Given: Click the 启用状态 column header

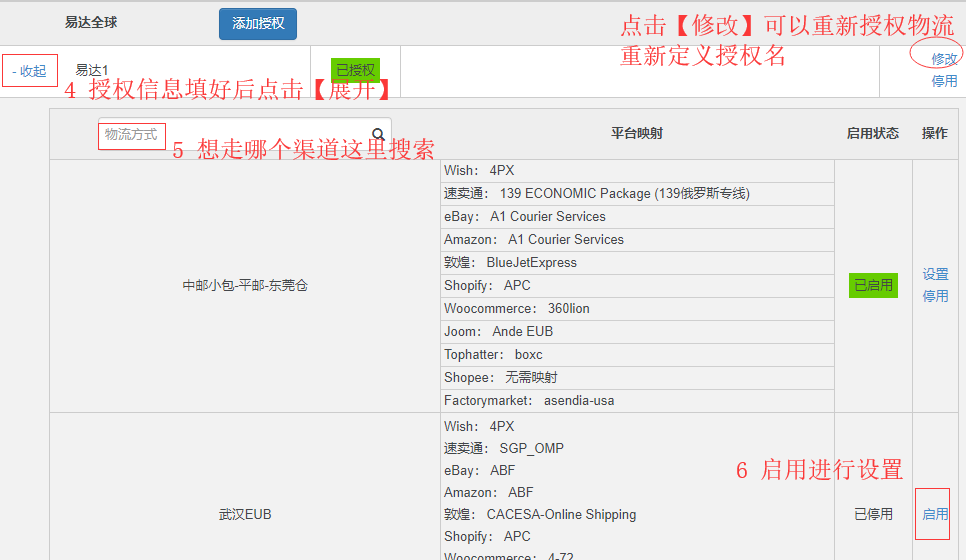Looking at the screenshot, I should coord(872,133).
